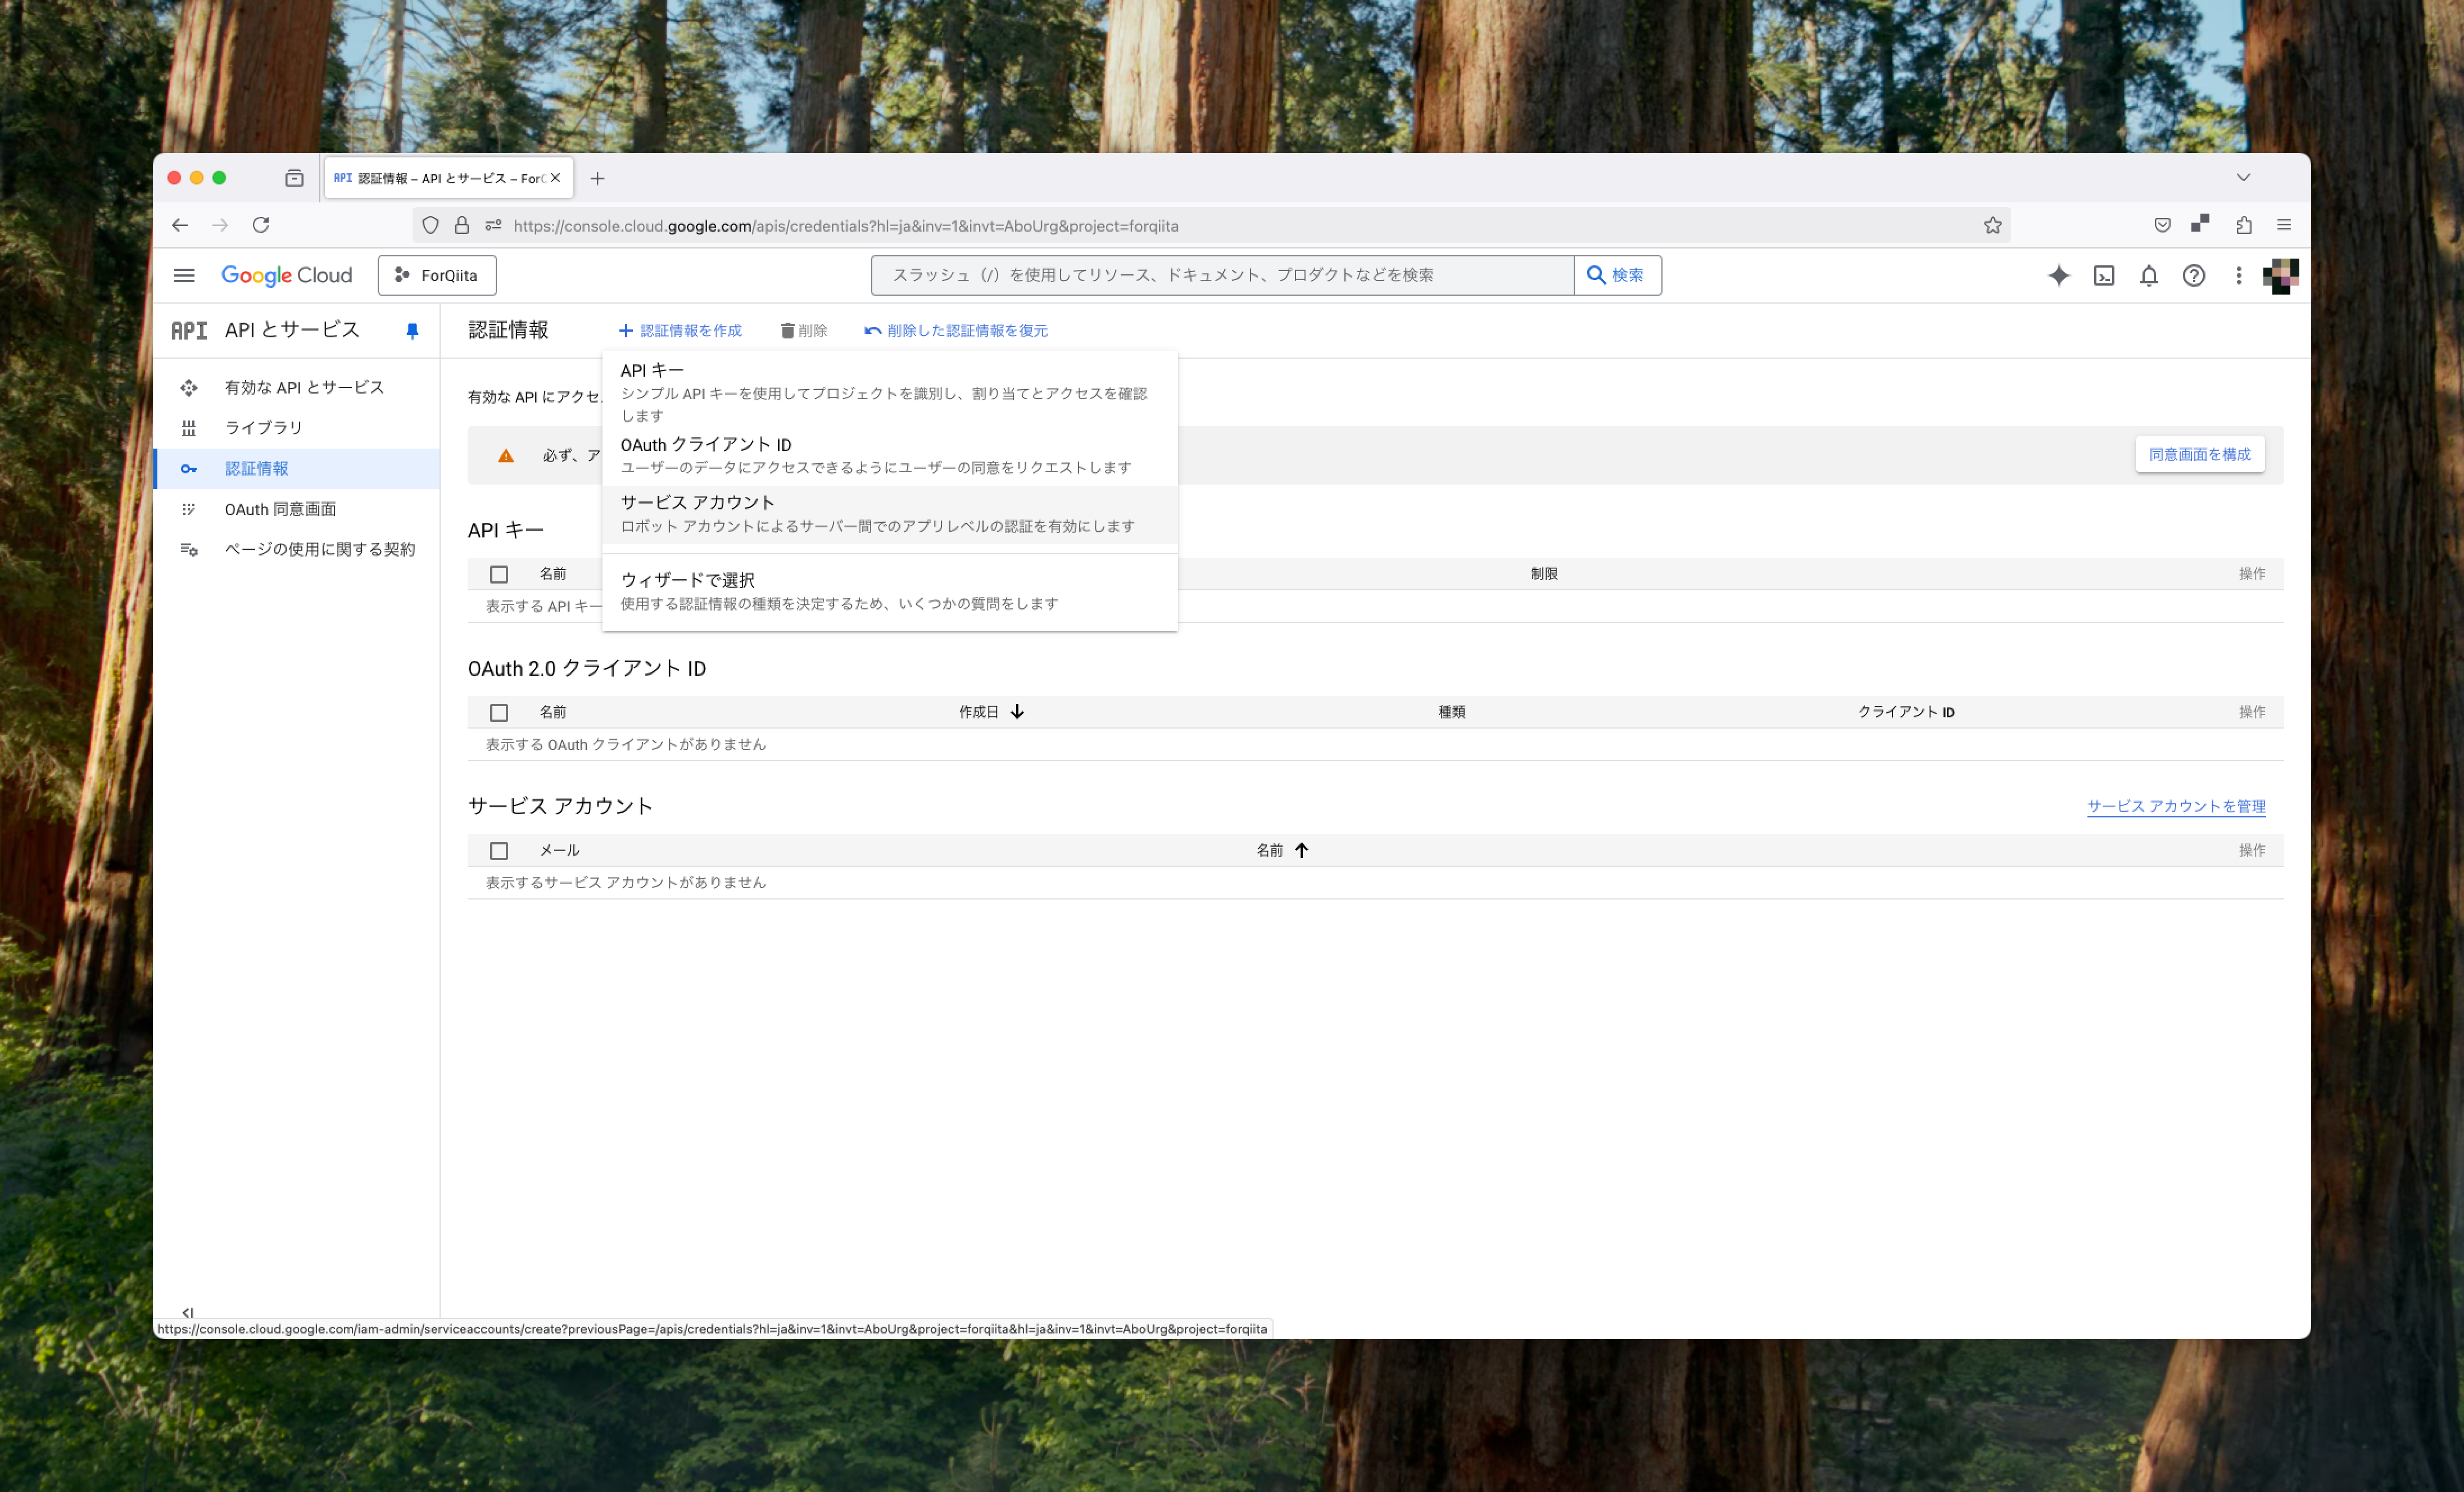Open the ForQiita project selector
The height and width of the screenshot is (1492, 2464).
[x=437, y=275]
